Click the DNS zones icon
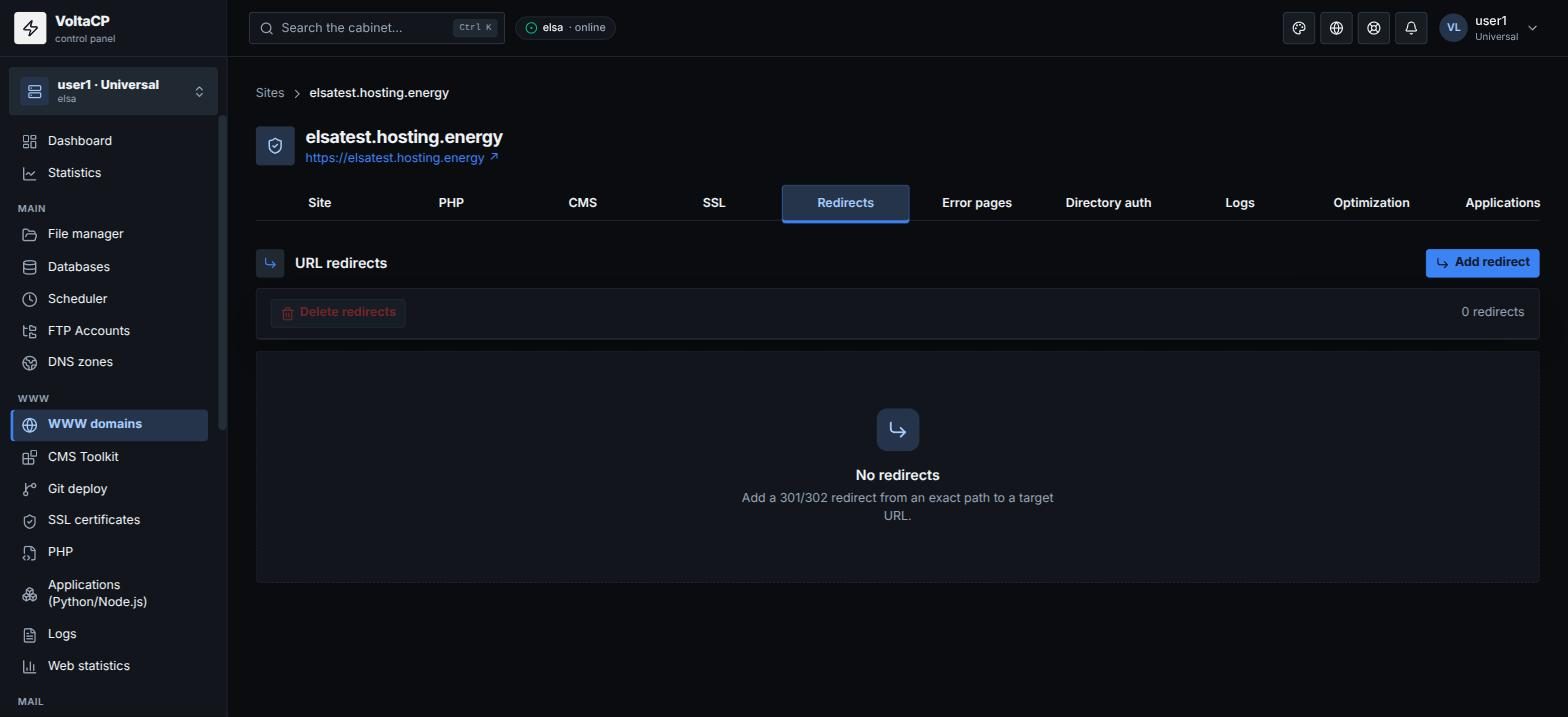This screenshot has height=717, width=1568. (x=30, y=362)
